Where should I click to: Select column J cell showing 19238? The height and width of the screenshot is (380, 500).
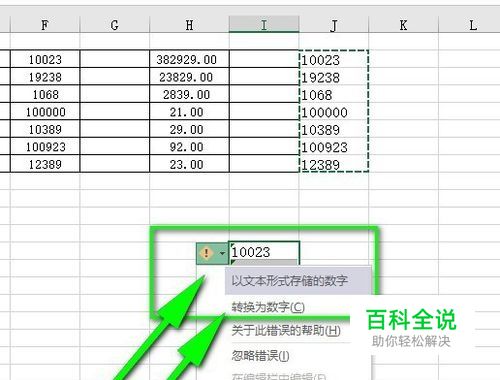[x=334, y=77]
